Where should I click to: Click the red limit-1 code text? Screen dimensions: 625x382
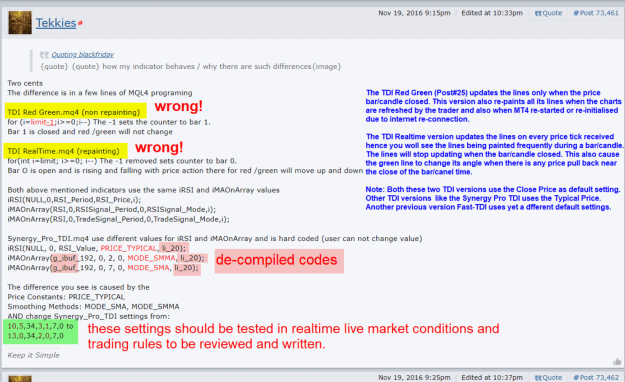42,122
